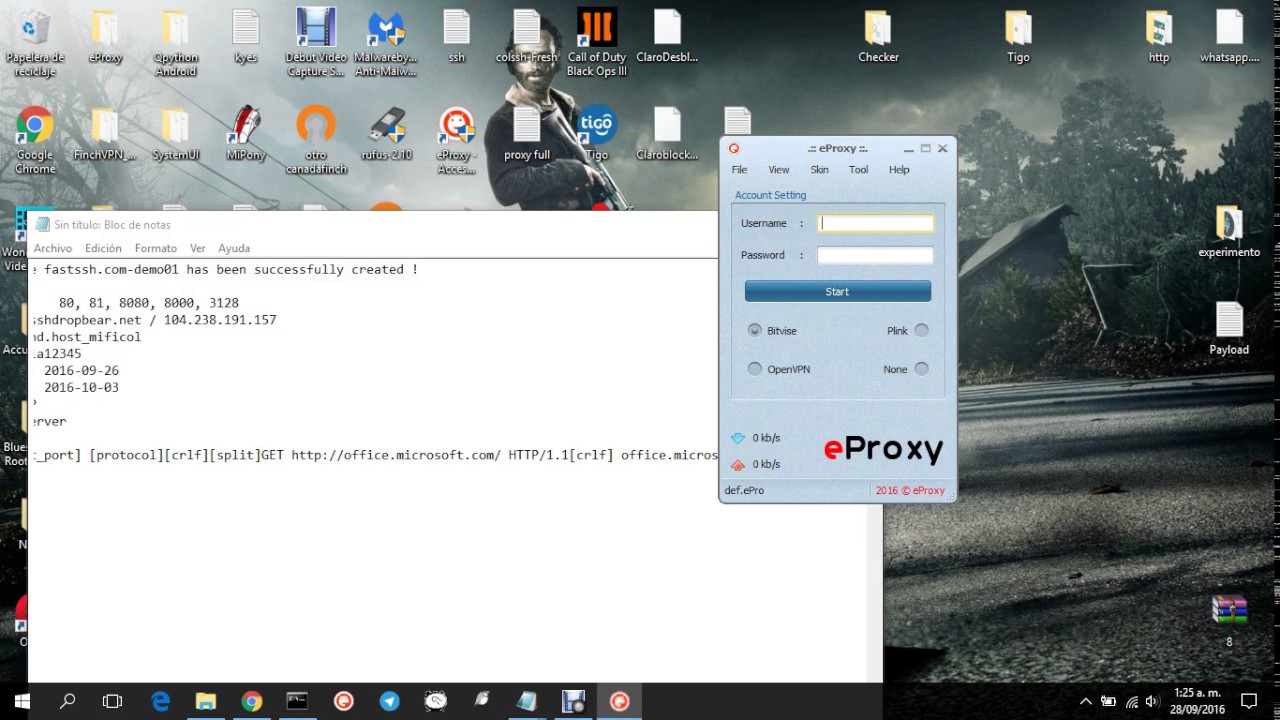Open eProxy Help menu
The height and width of the screenshot is (720, 1280).
tap(899, 170)
